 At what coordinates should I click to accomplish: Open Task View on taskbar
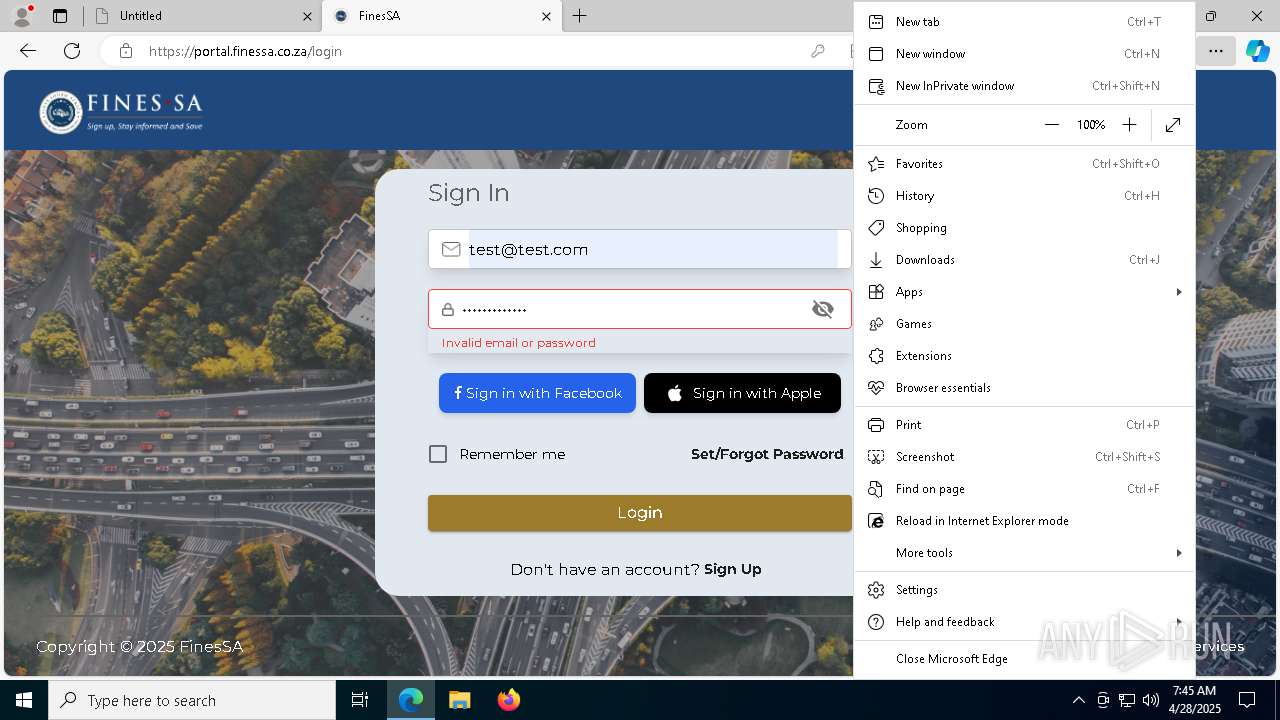[360, 700]
